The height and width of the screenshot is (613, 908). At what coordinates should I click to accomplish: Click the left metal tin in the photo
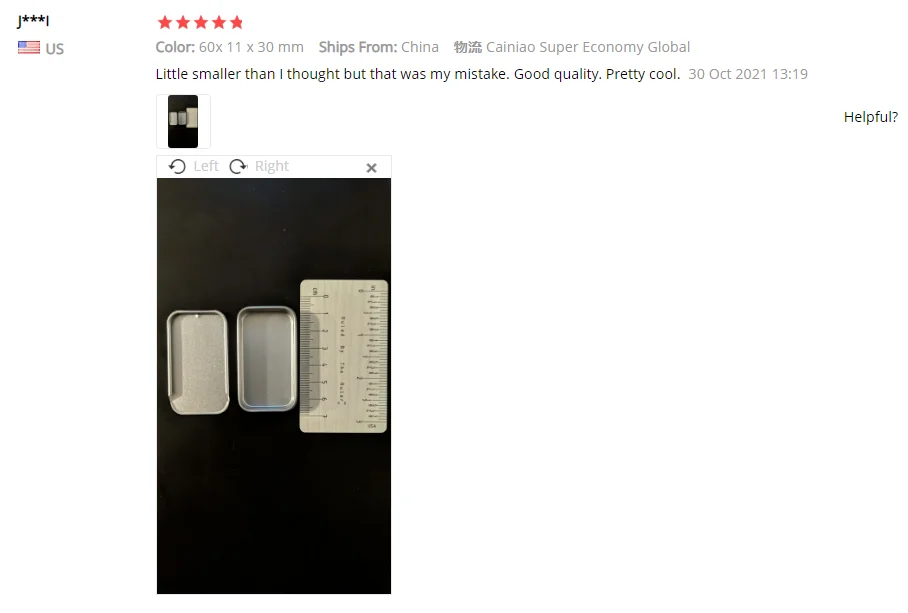pyautogui.click(x=198, y=362)
